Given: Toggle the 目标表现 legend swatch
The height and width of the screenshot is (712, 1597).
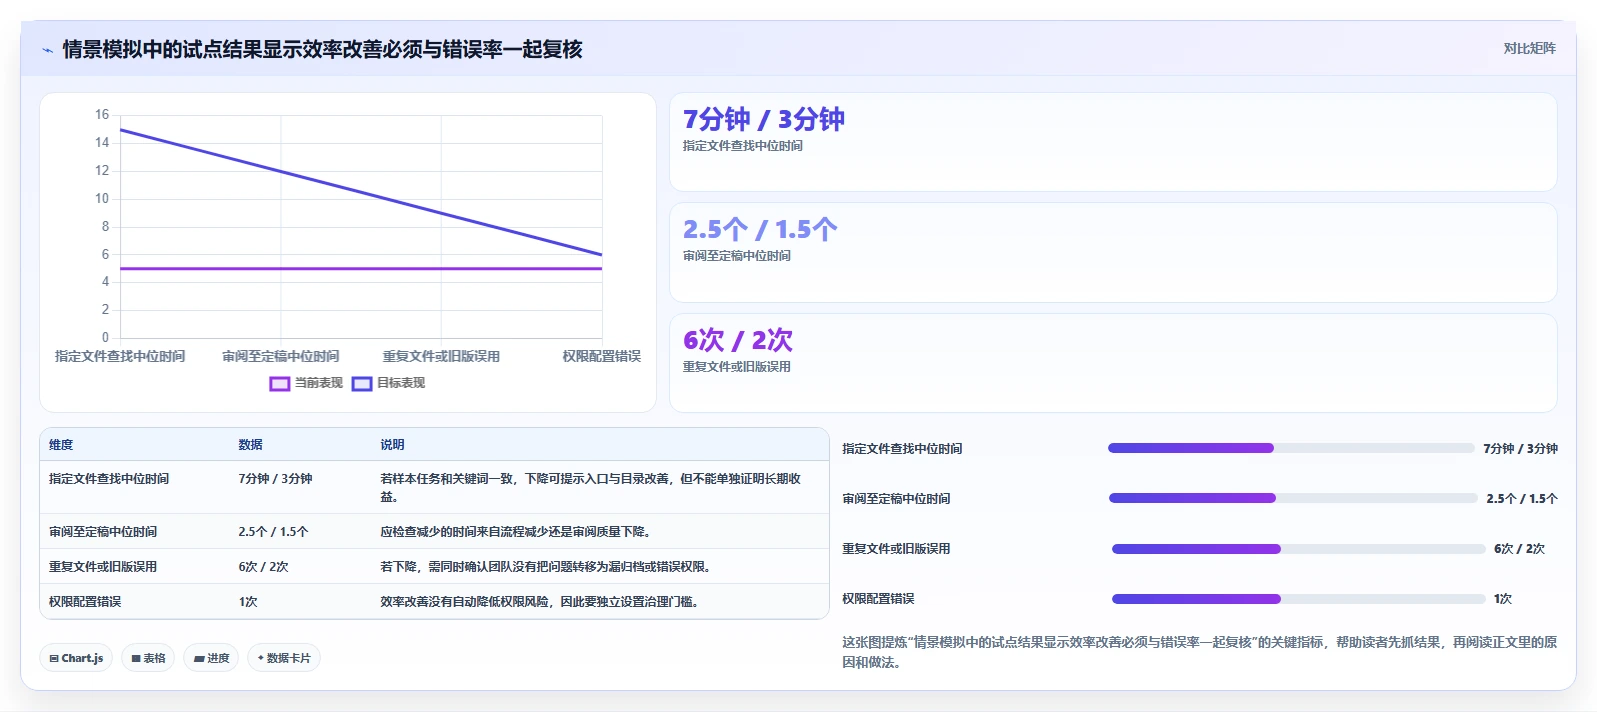Looking at the screenshot, I should coord(362,383).
